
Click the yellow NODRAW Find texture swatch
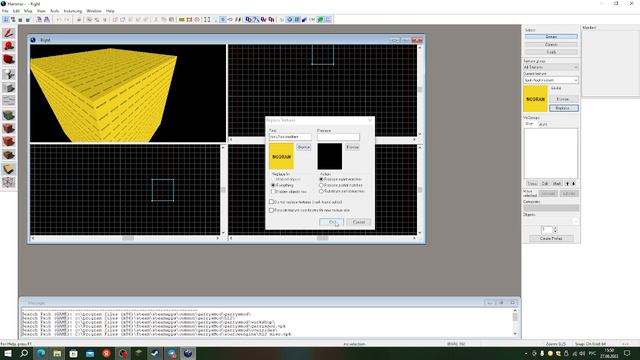point(282,156)
